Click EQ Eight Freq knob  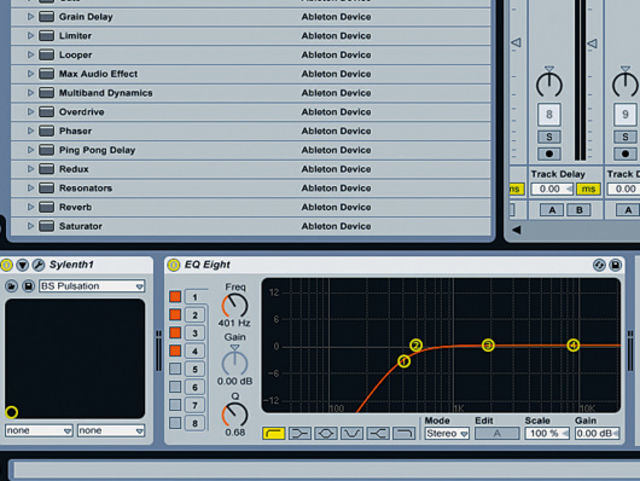(x=235, y=306)
